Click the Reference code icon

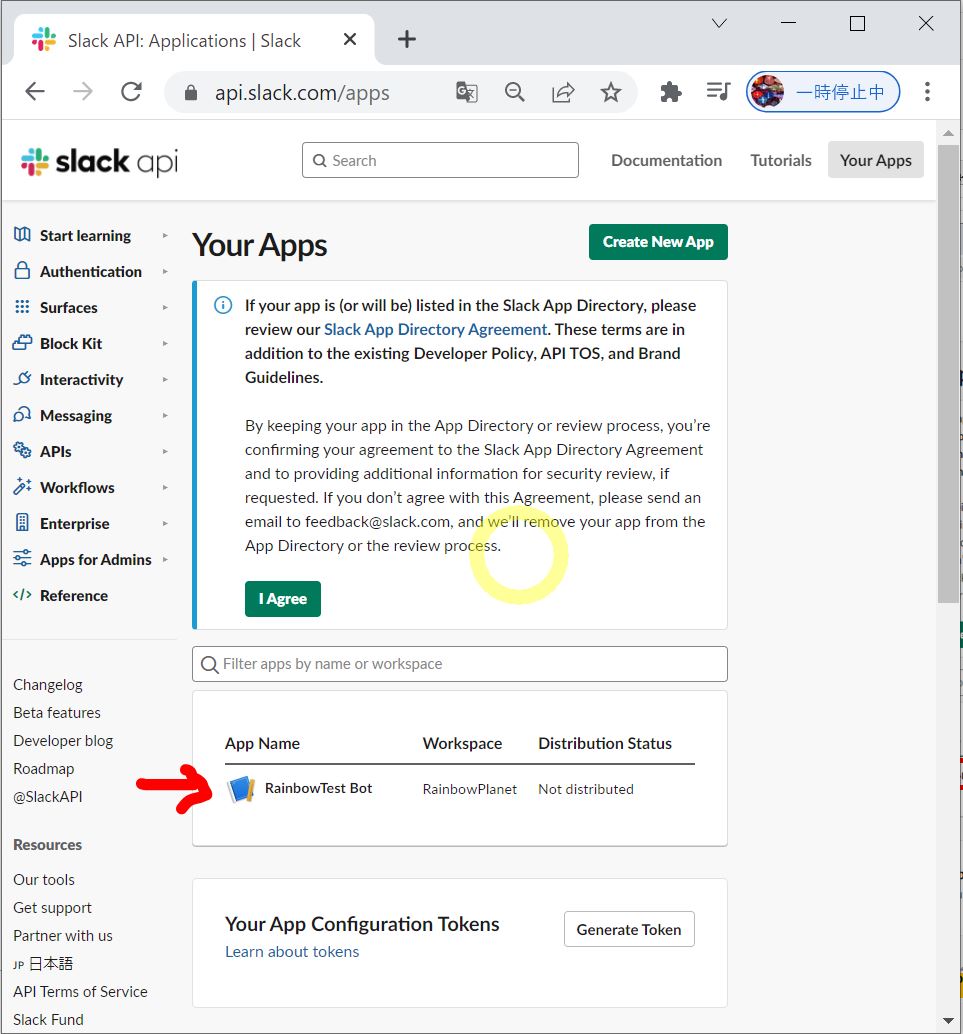click(x=22, y=595)
